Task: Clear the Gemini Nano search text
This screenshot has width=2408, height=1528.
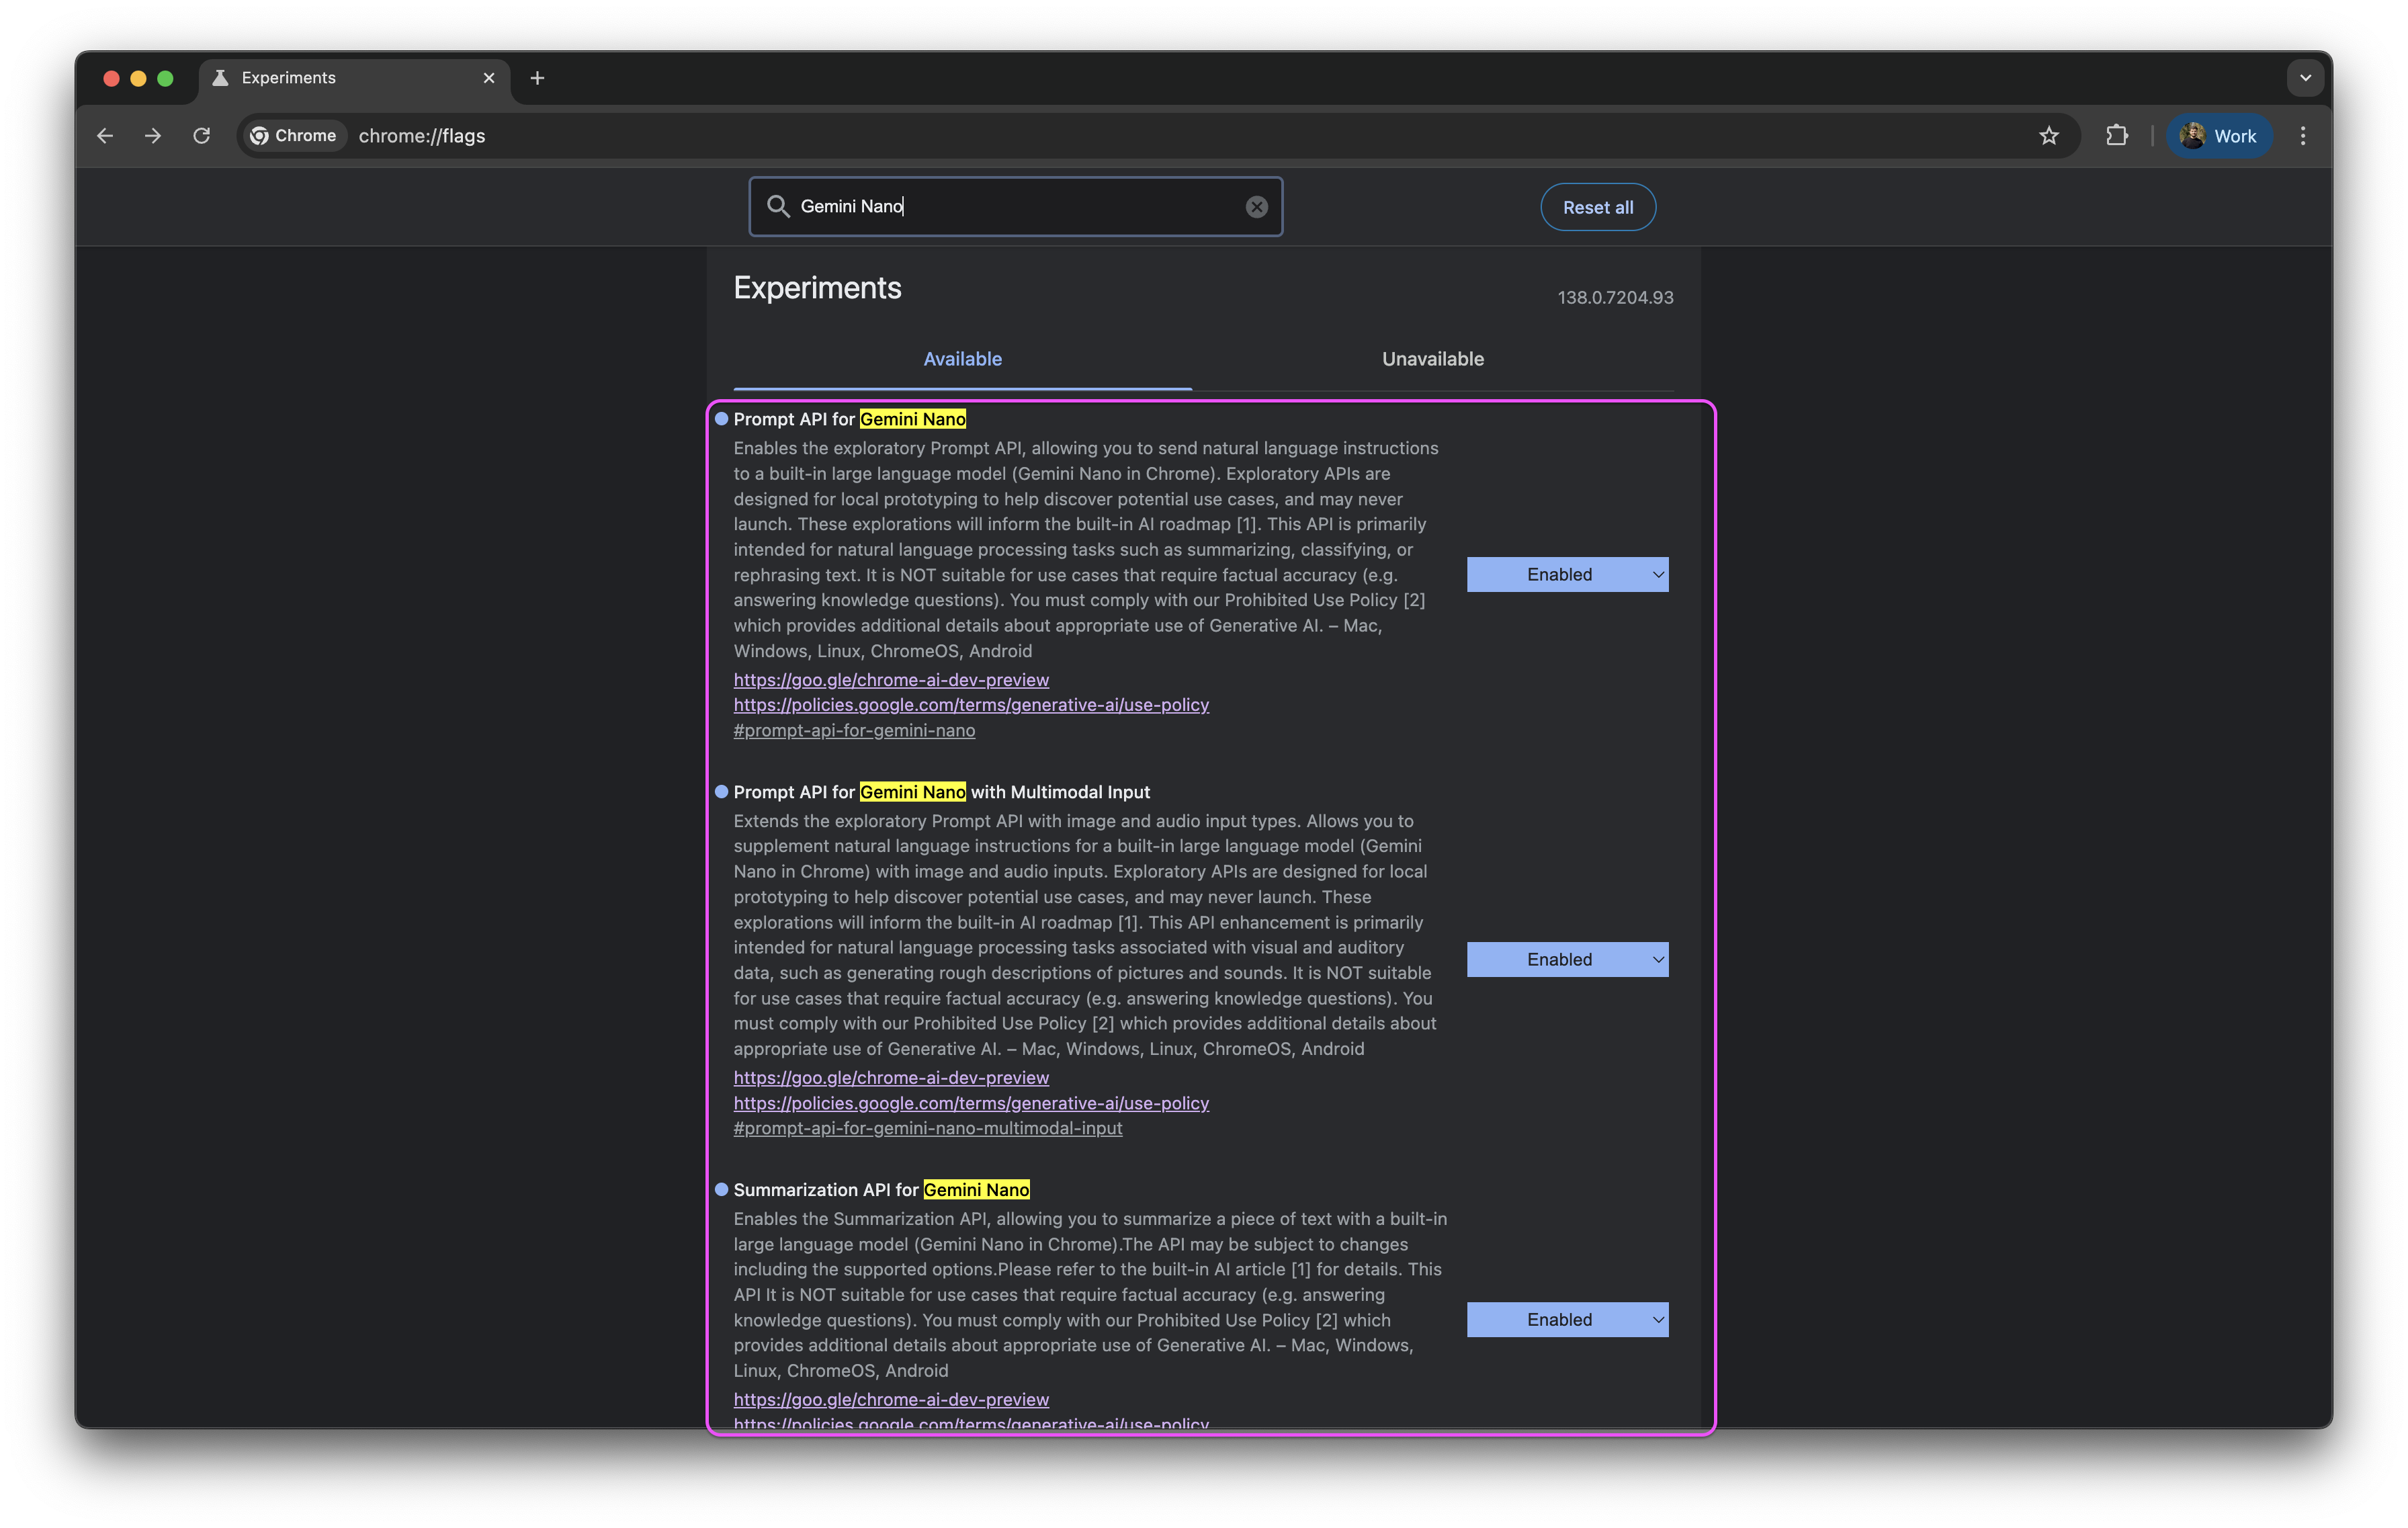Action: click(x=1257, y=207)
